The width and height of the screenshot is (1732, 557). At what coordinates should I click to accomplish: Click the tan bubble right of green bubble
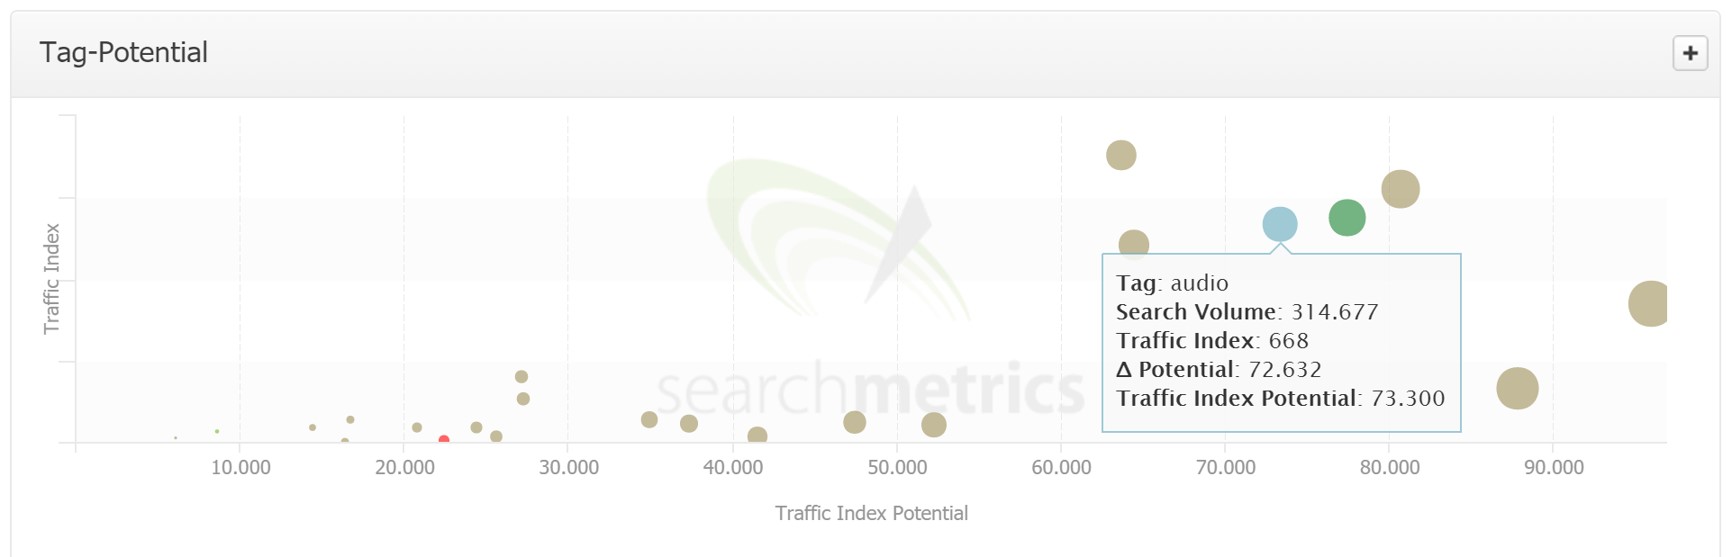pos(1400,189)
